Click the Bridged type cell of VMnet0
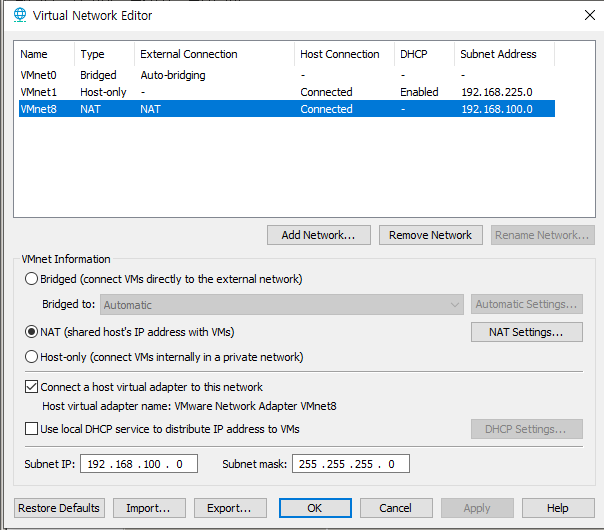This screenshot has width=604, height=530. coord(98,75)
